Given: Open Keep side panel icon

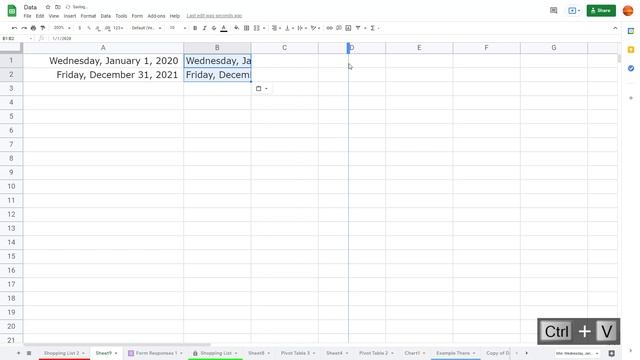Looking at the screenshot, I should 631,50.
